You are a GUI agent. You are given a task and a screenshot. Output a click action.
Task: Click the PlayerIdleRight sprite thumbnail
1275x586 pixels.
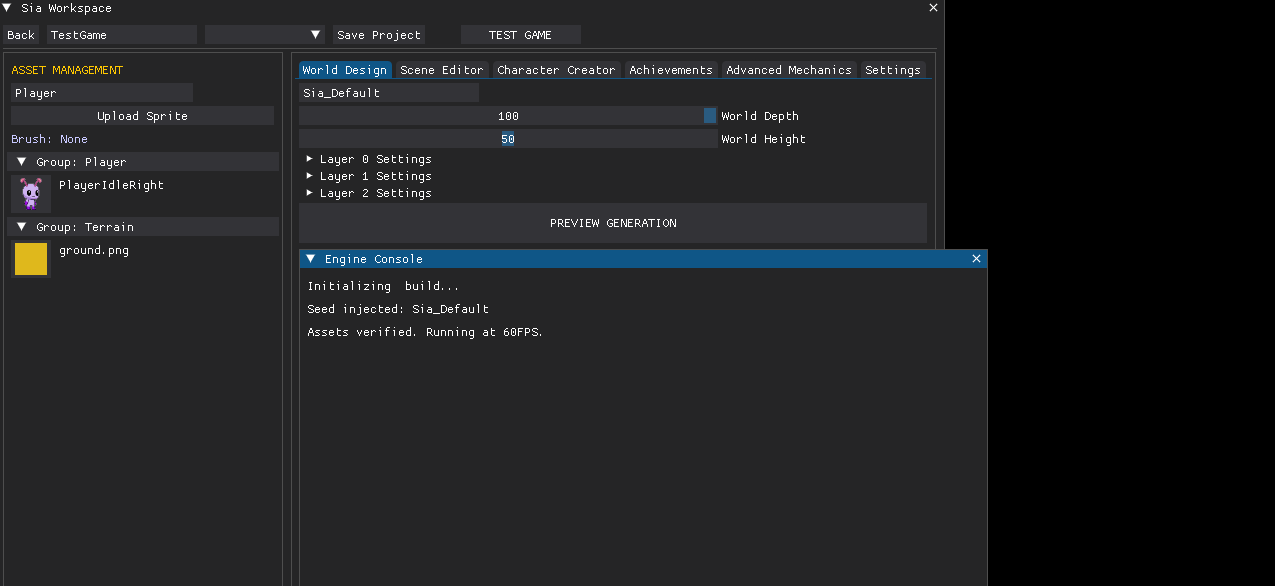tap(31, 193)
